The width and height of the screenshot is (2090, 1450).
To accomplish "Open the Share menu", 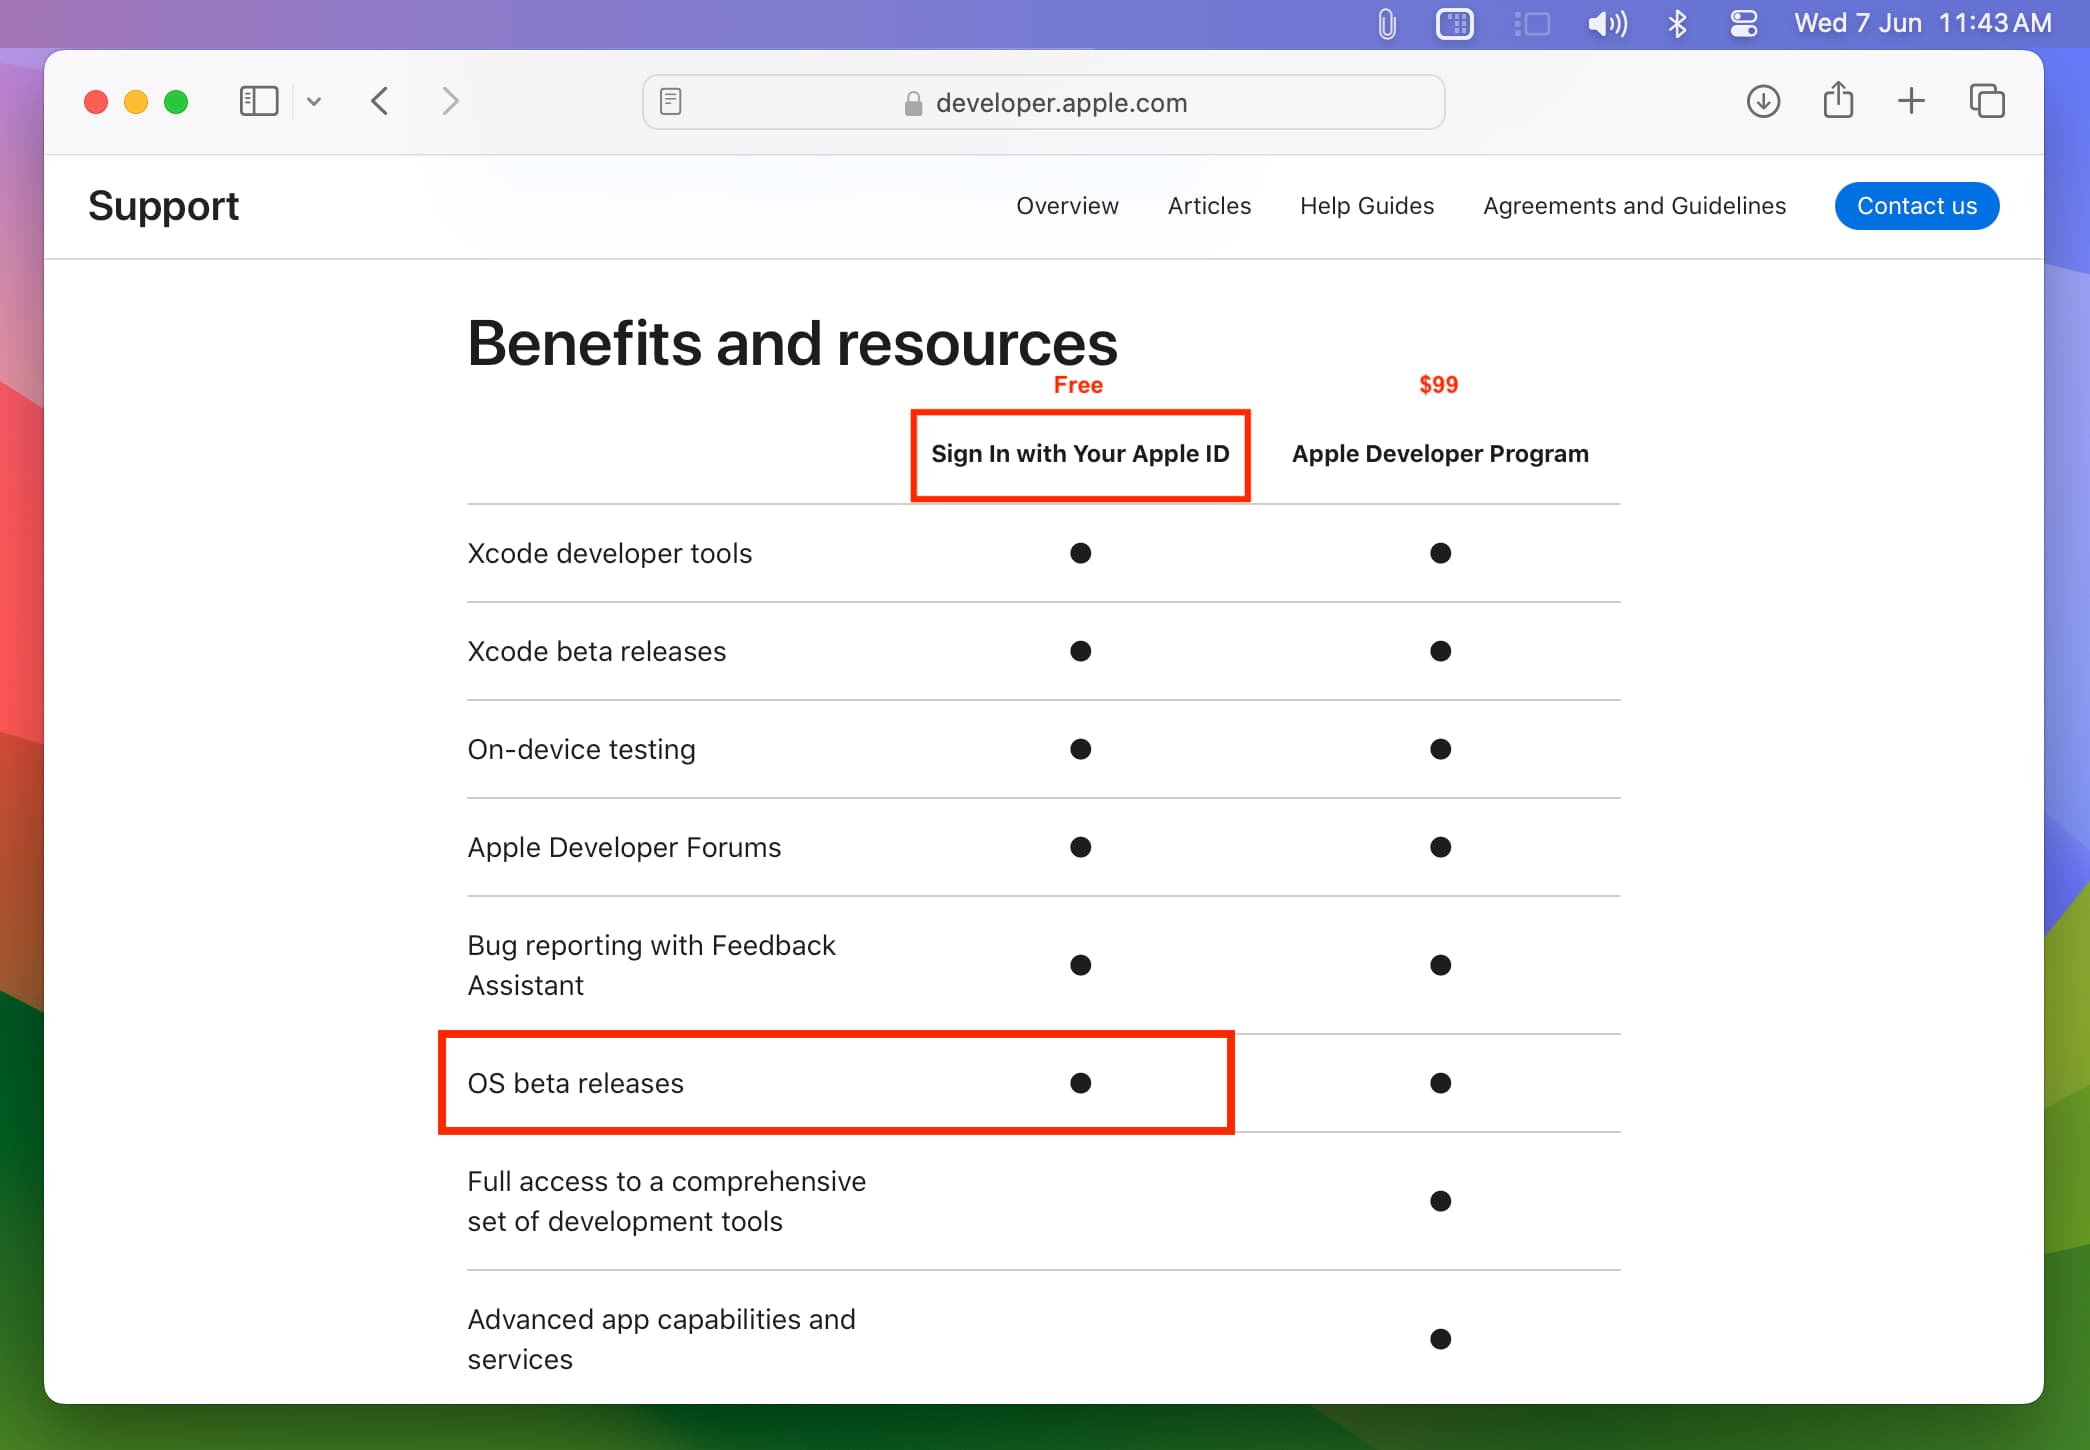I will pos(1838,100).
